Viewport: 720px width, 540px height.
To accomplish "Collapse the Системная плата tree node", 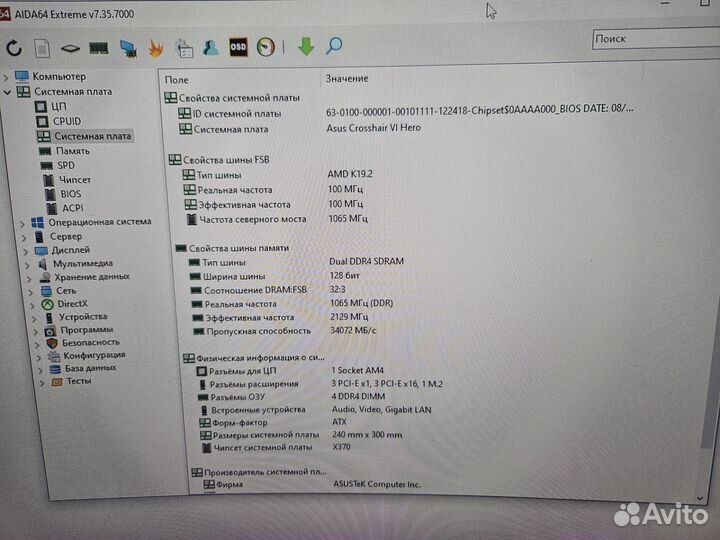I will click(7, 92).
